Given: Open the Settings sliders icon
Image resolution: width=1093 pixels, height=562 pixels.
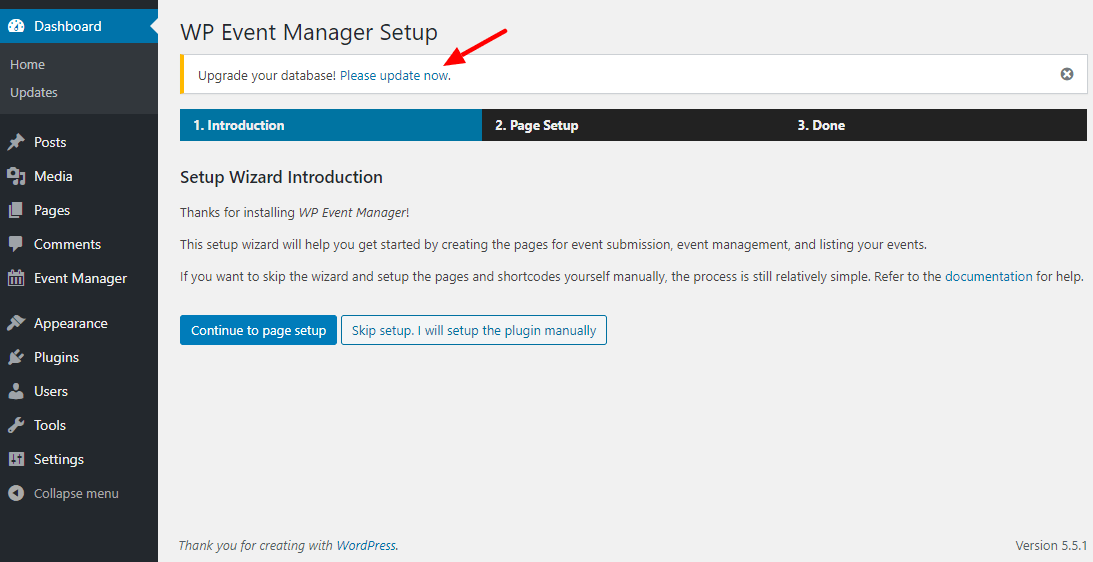Looking at the screenshot, I should (x=16, y=460).
